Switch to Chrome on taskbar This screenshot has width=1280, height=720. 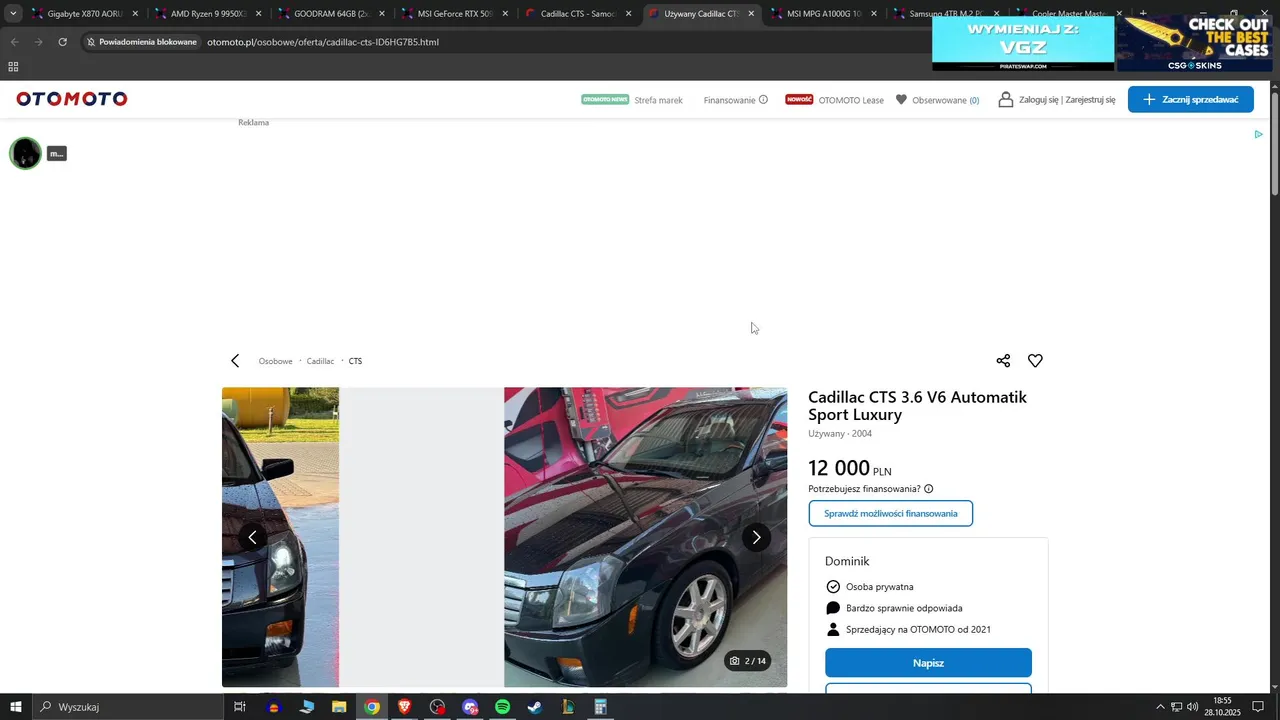[x=372, y=707]
